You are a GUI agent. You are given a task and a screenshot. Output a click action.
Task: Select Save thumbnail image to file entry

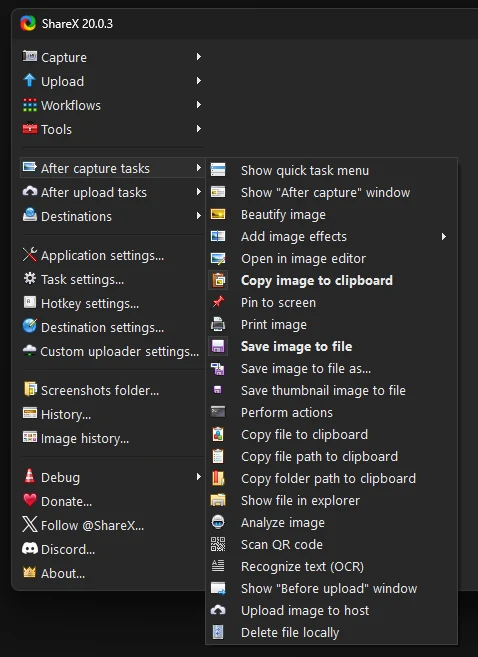click(331, 390)
